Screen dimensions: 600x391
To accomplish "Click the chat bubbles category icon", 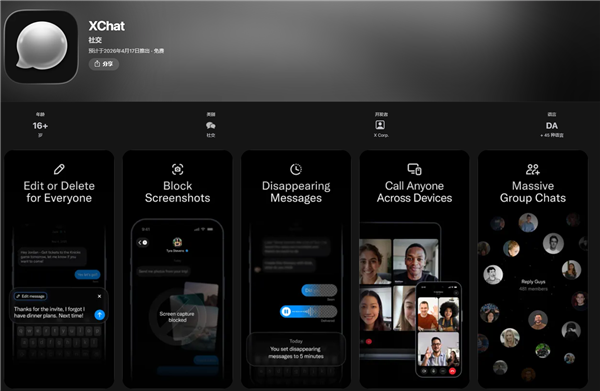I will pyautogui.click(x=210, y=125).
